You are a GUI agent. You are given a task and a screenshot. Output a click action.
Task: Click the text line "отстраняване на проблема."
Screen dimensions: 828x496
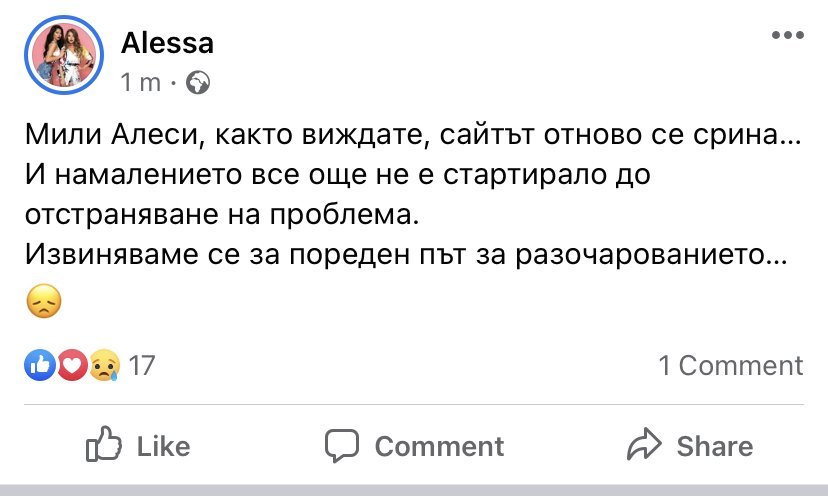coord(232,214)
